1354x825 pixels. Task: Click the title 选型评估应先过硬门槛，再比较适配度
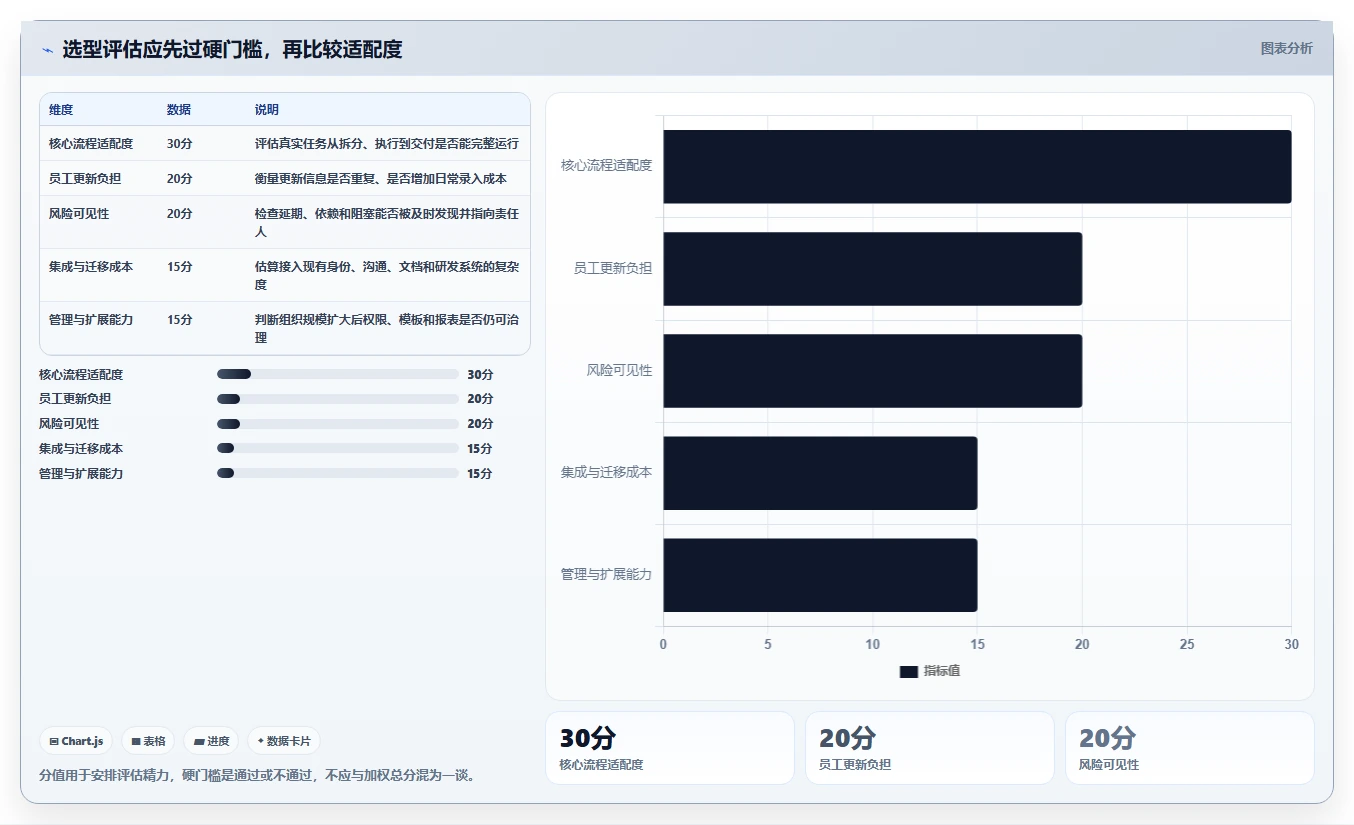point(232,49)
